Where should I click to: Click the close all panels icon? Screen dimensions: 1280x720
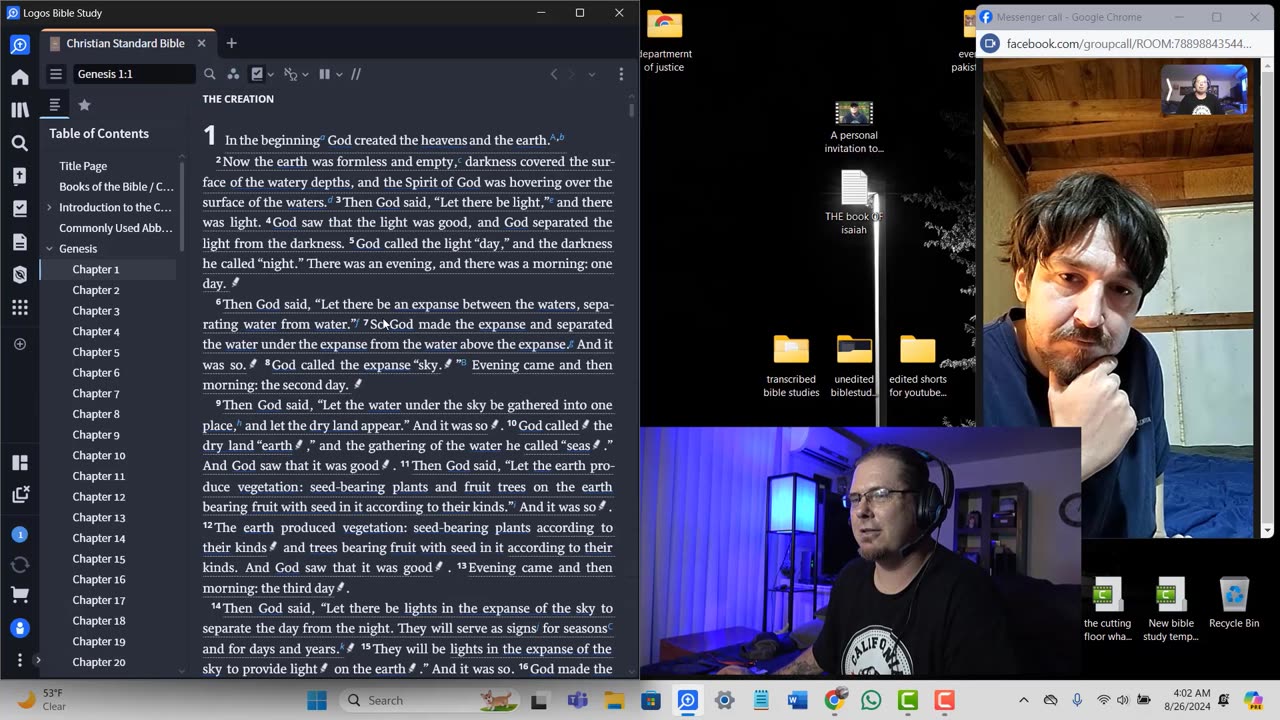(20, 494)
